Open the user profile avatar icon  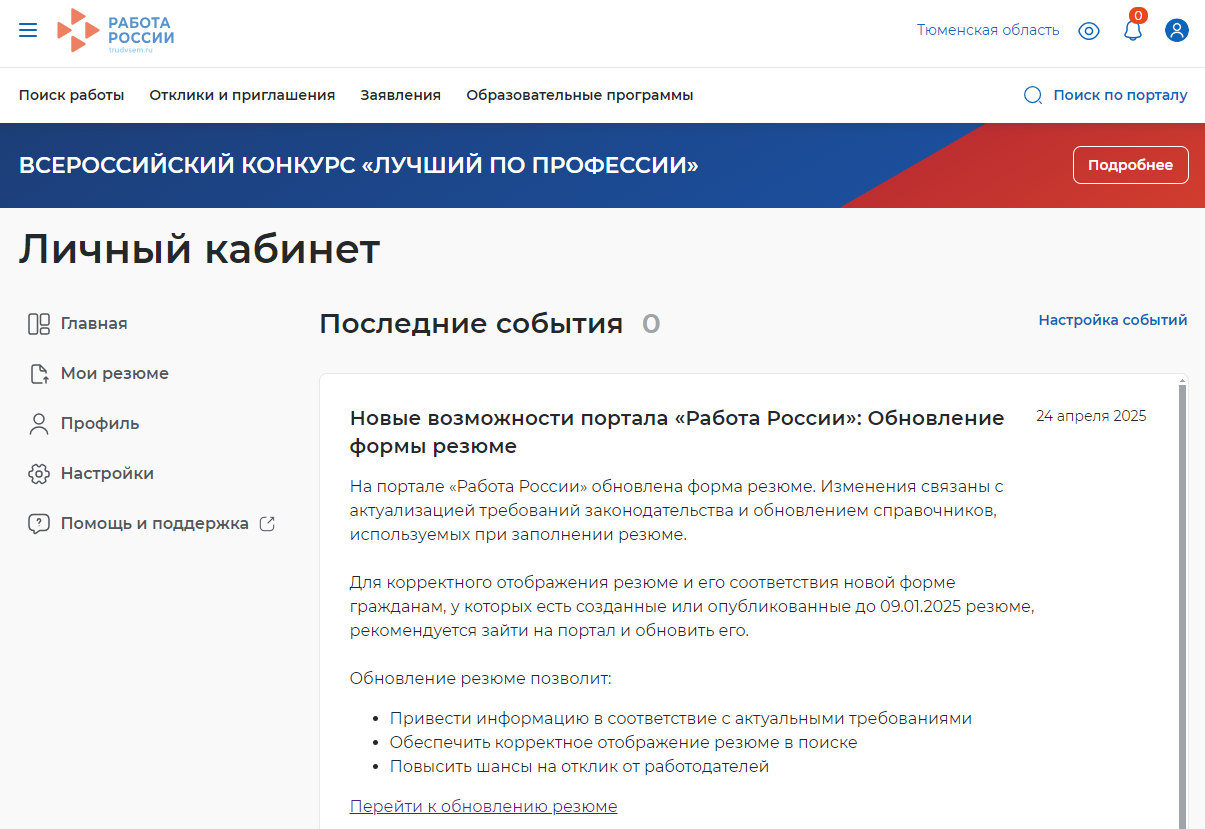click(1176, 30)
